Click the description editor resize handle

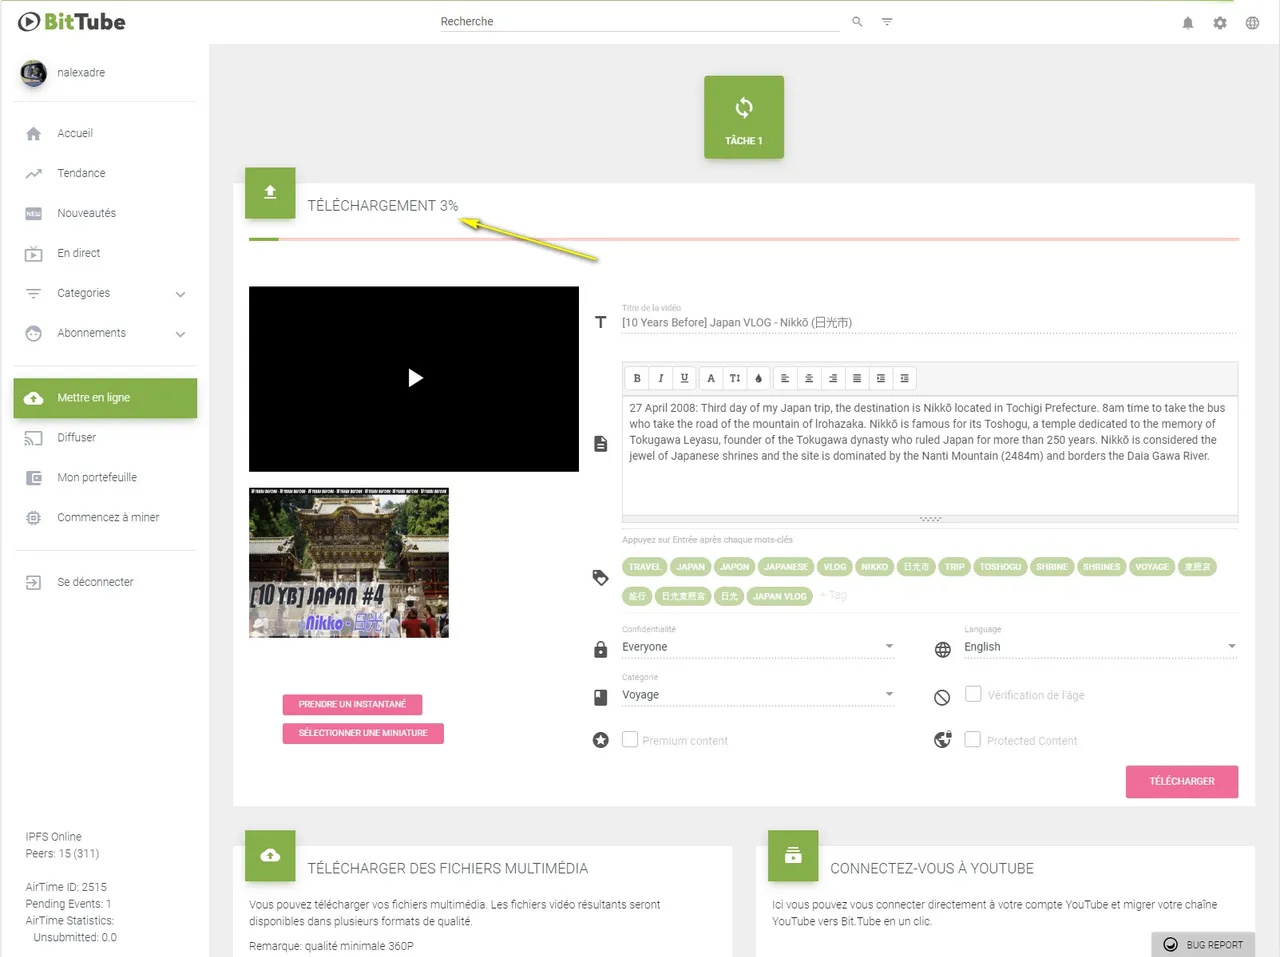(930, 519)
